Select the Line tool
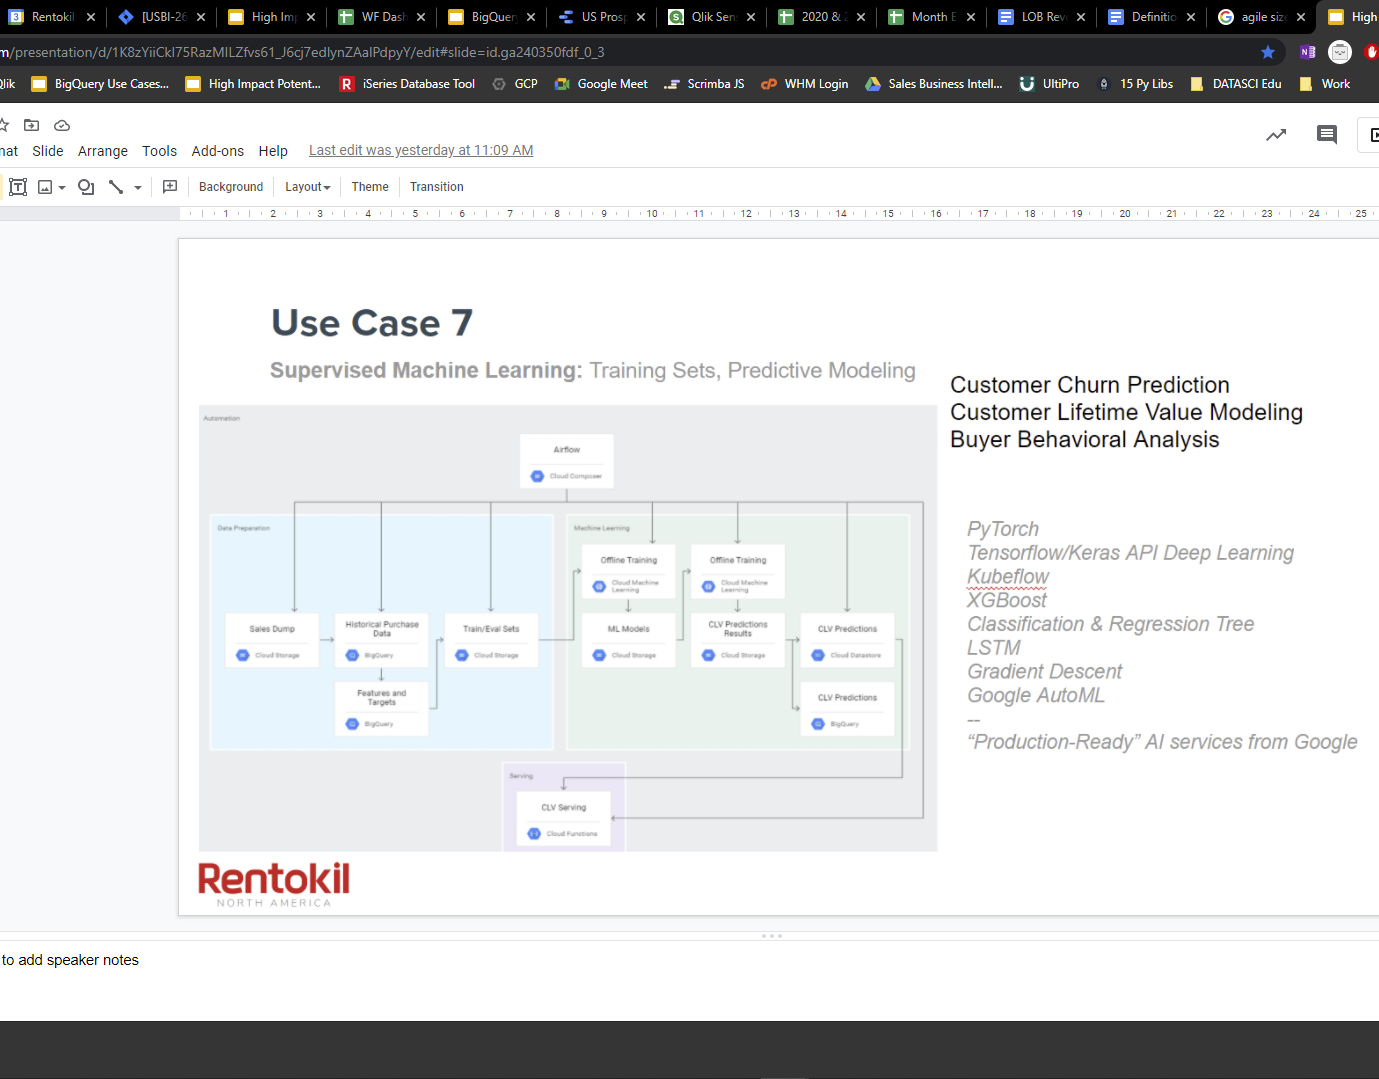 pos(116,187)
